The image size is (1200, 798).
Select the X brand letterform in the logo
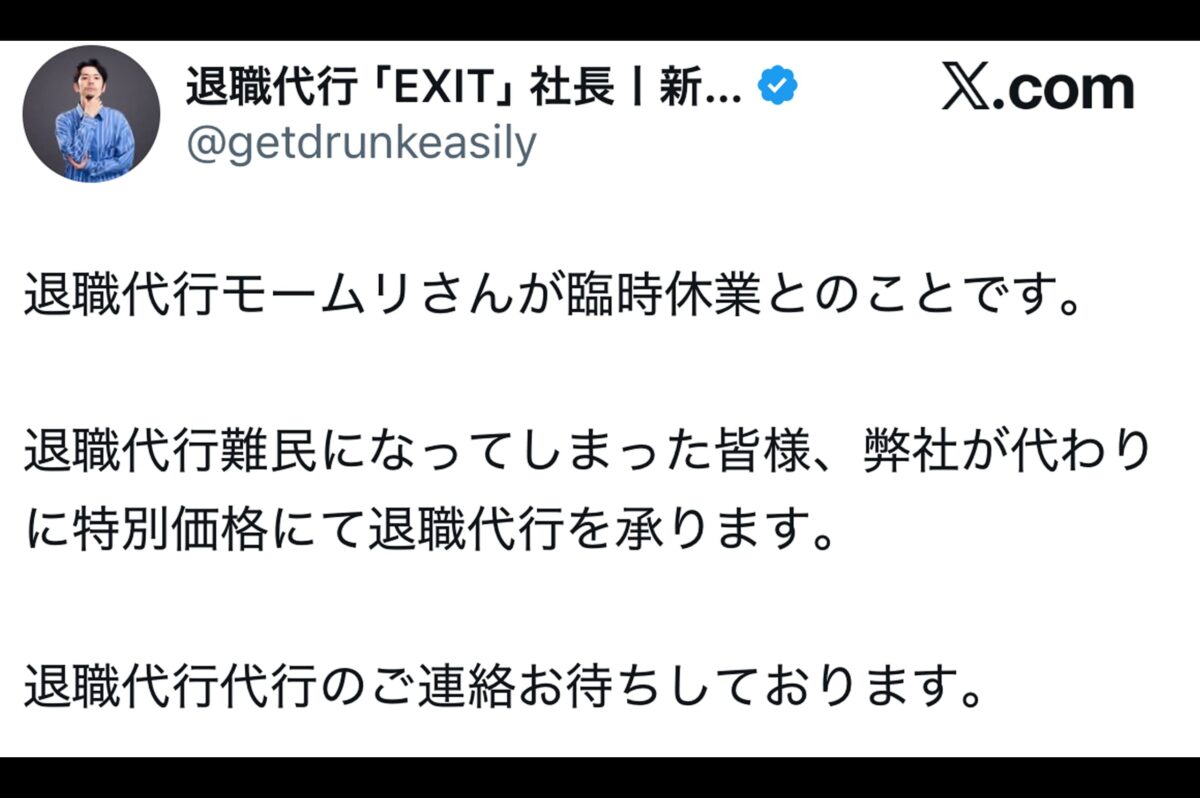(967, 87)
